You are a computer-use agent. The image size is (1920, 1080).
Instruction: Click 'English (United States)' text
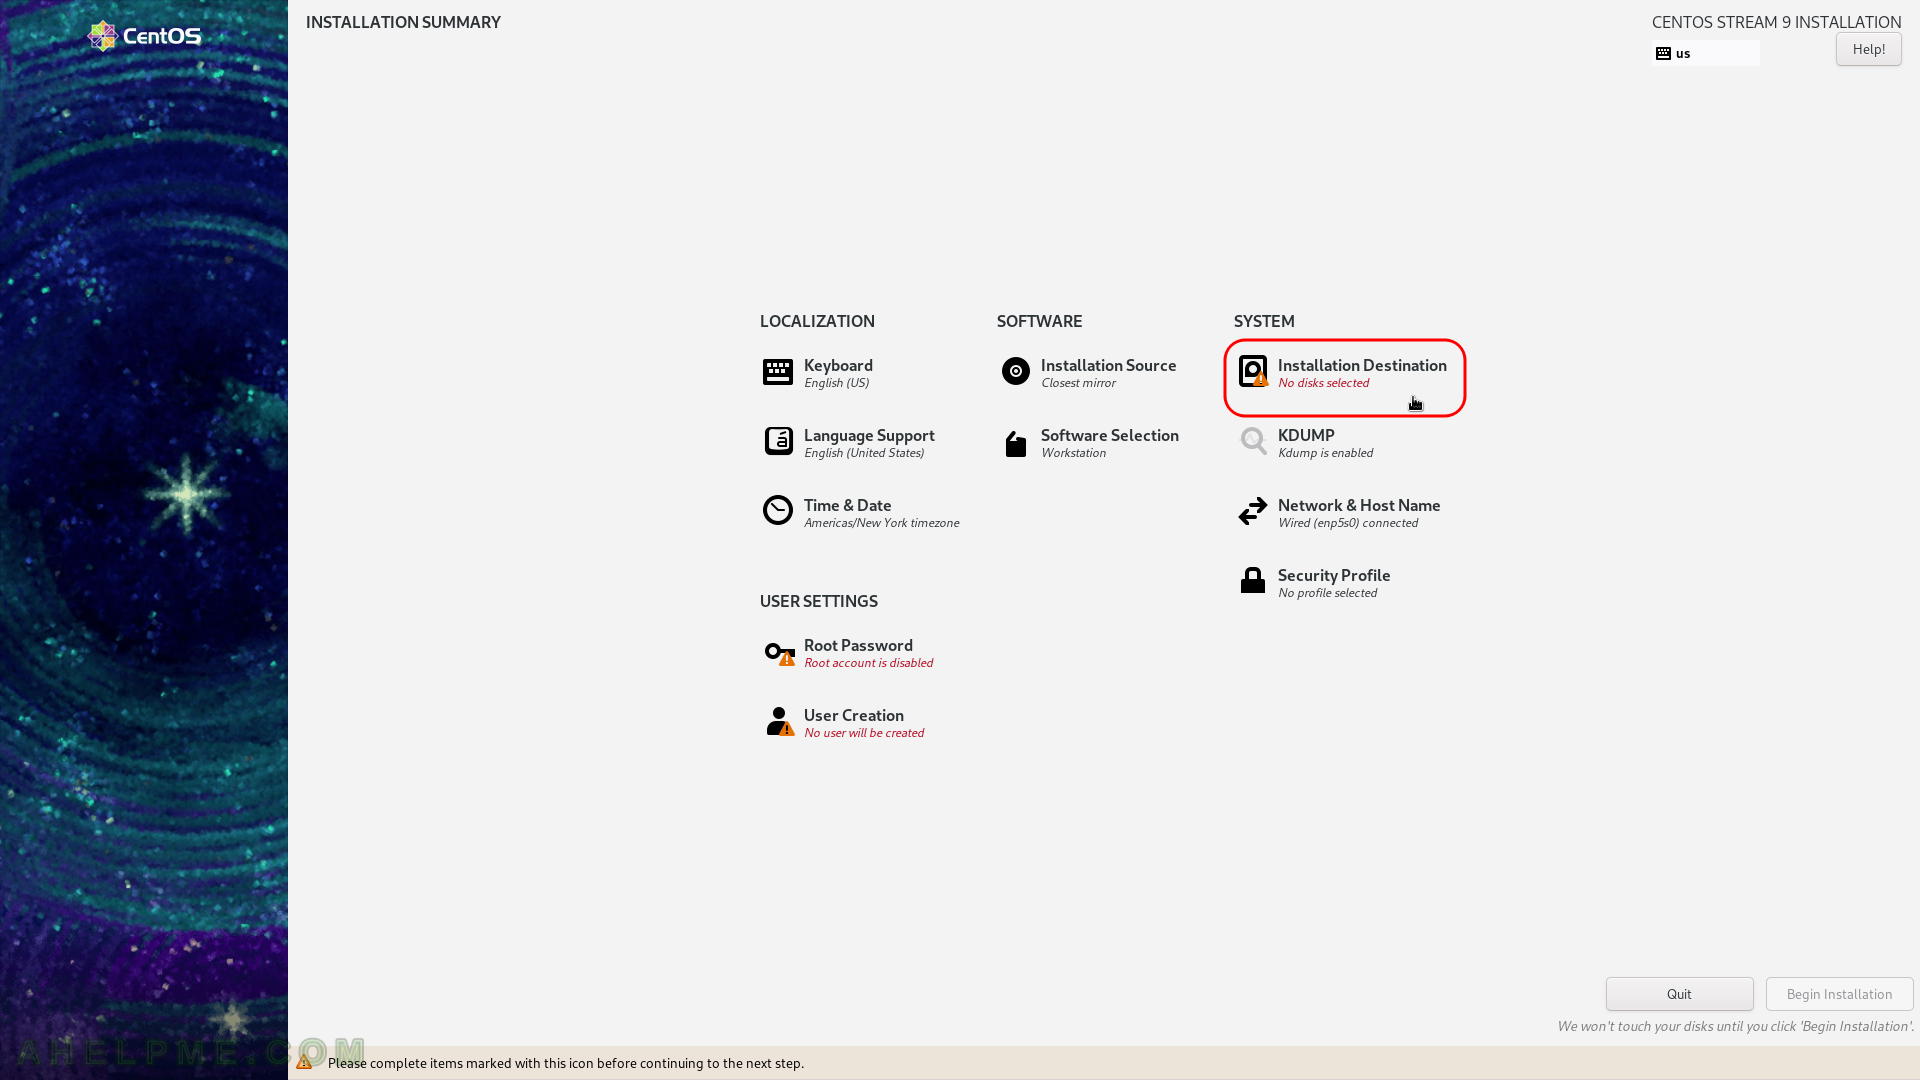(864, 453)
